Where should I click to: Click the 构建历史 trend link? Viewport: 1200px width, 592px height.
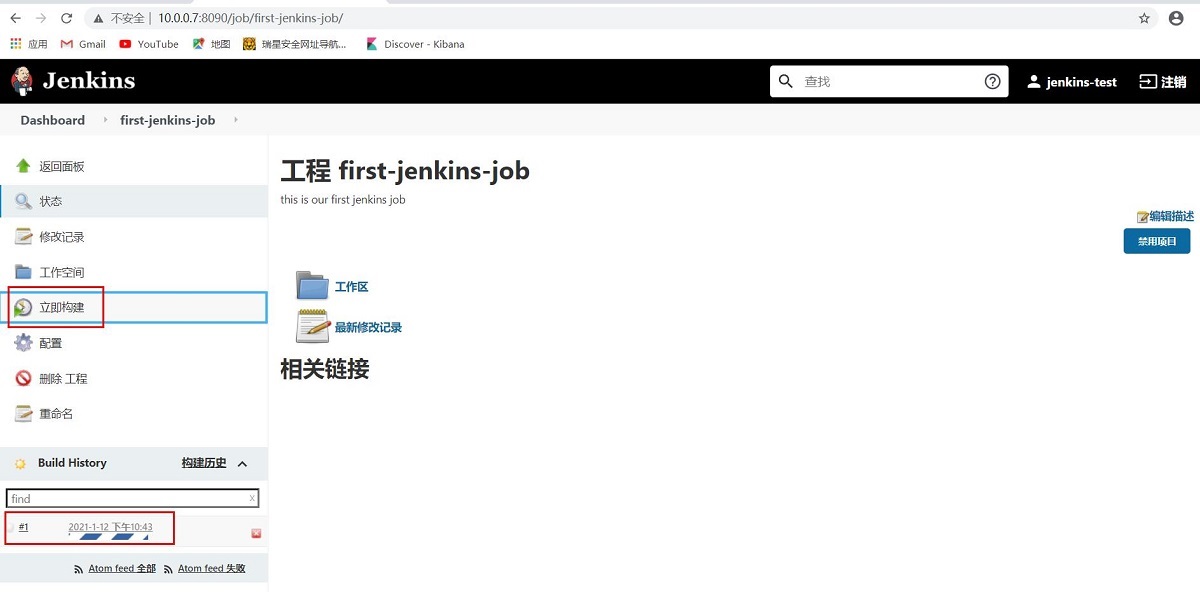(204, 463)
